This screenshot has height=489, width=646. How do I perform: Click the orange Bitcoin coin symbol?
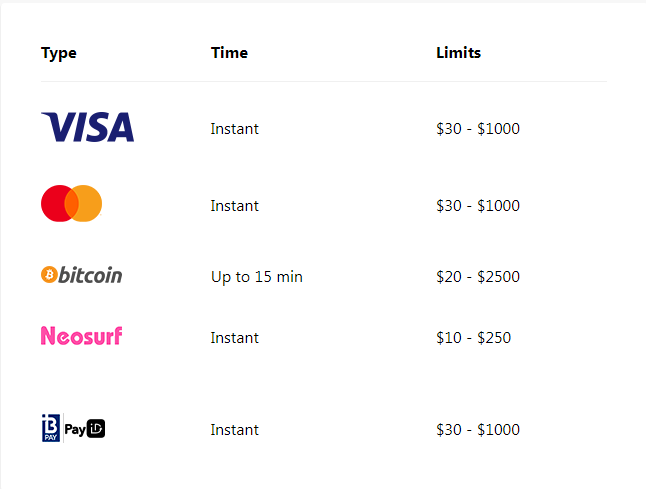(x=49, y=274)
